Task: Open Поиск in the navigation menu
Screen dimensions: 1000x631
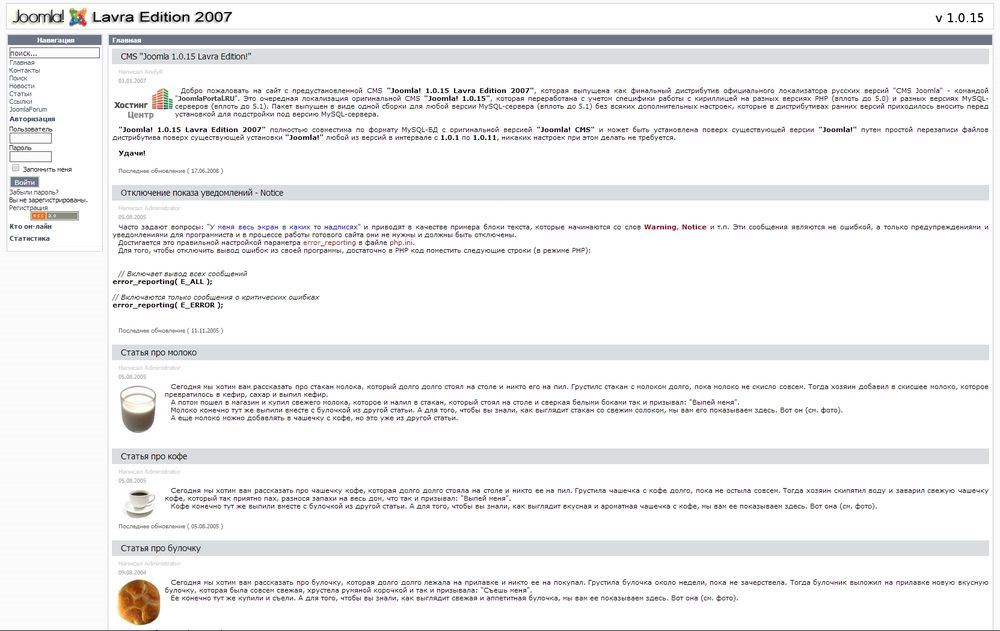Action: coord(18,78)
